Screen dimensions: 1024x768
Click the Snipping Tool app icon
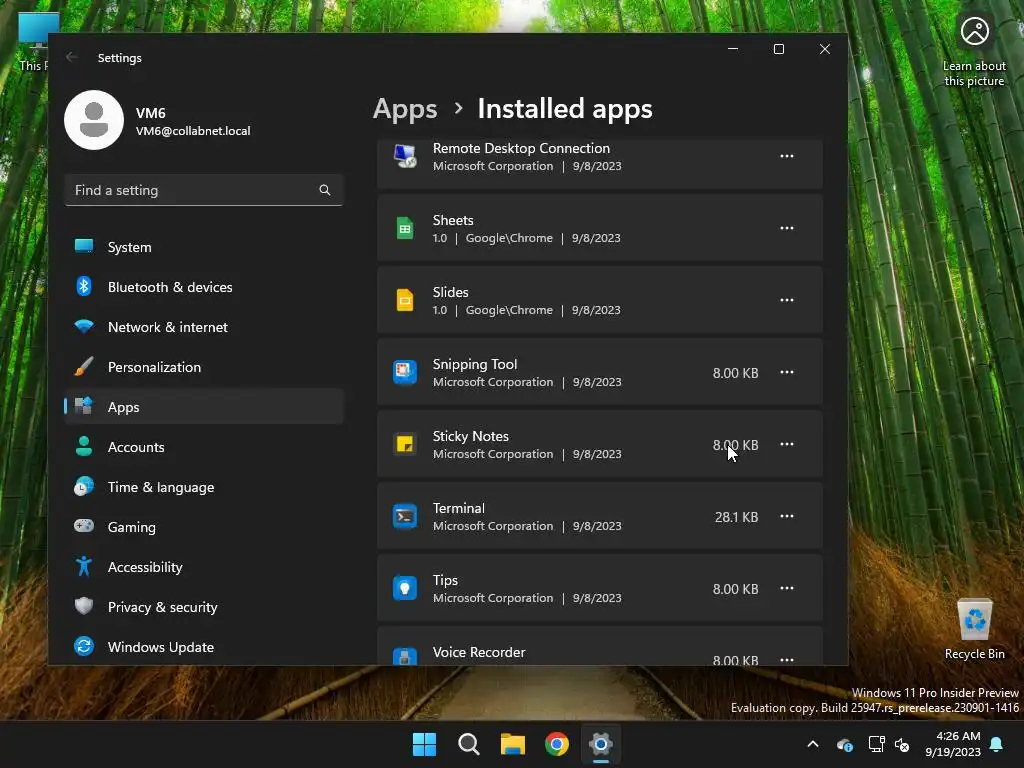tap(405, 372)
